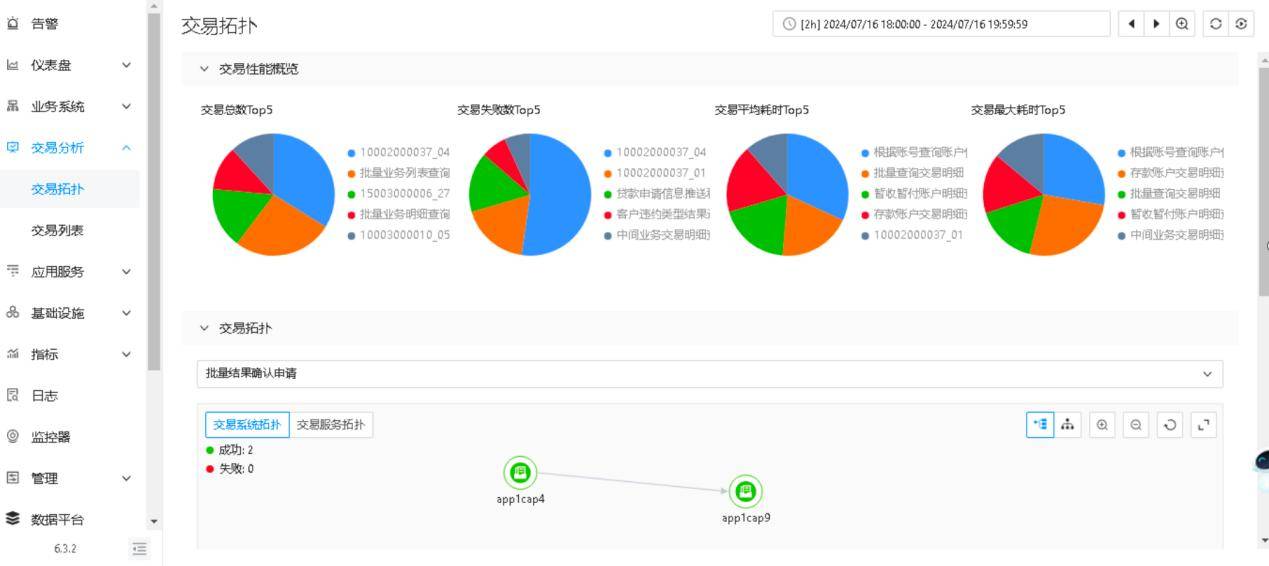Click the refresh icon in the top toolbar
Image resolution: width=1269 pixels, height=566 pixels.
click(1216, 24)
